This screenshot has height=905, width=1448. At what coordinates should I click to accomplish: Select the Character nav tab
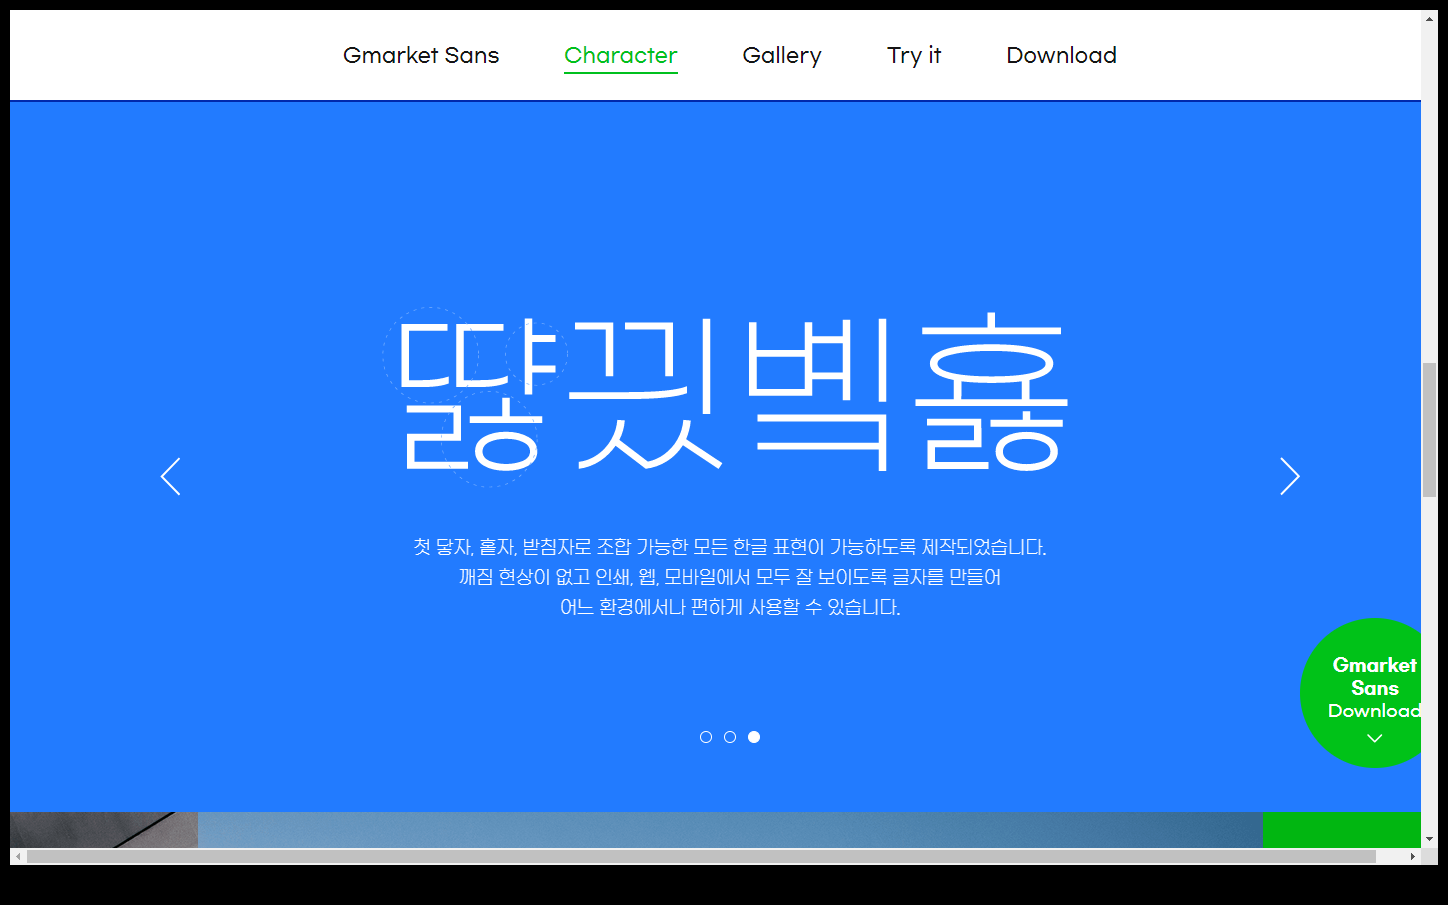621,55
